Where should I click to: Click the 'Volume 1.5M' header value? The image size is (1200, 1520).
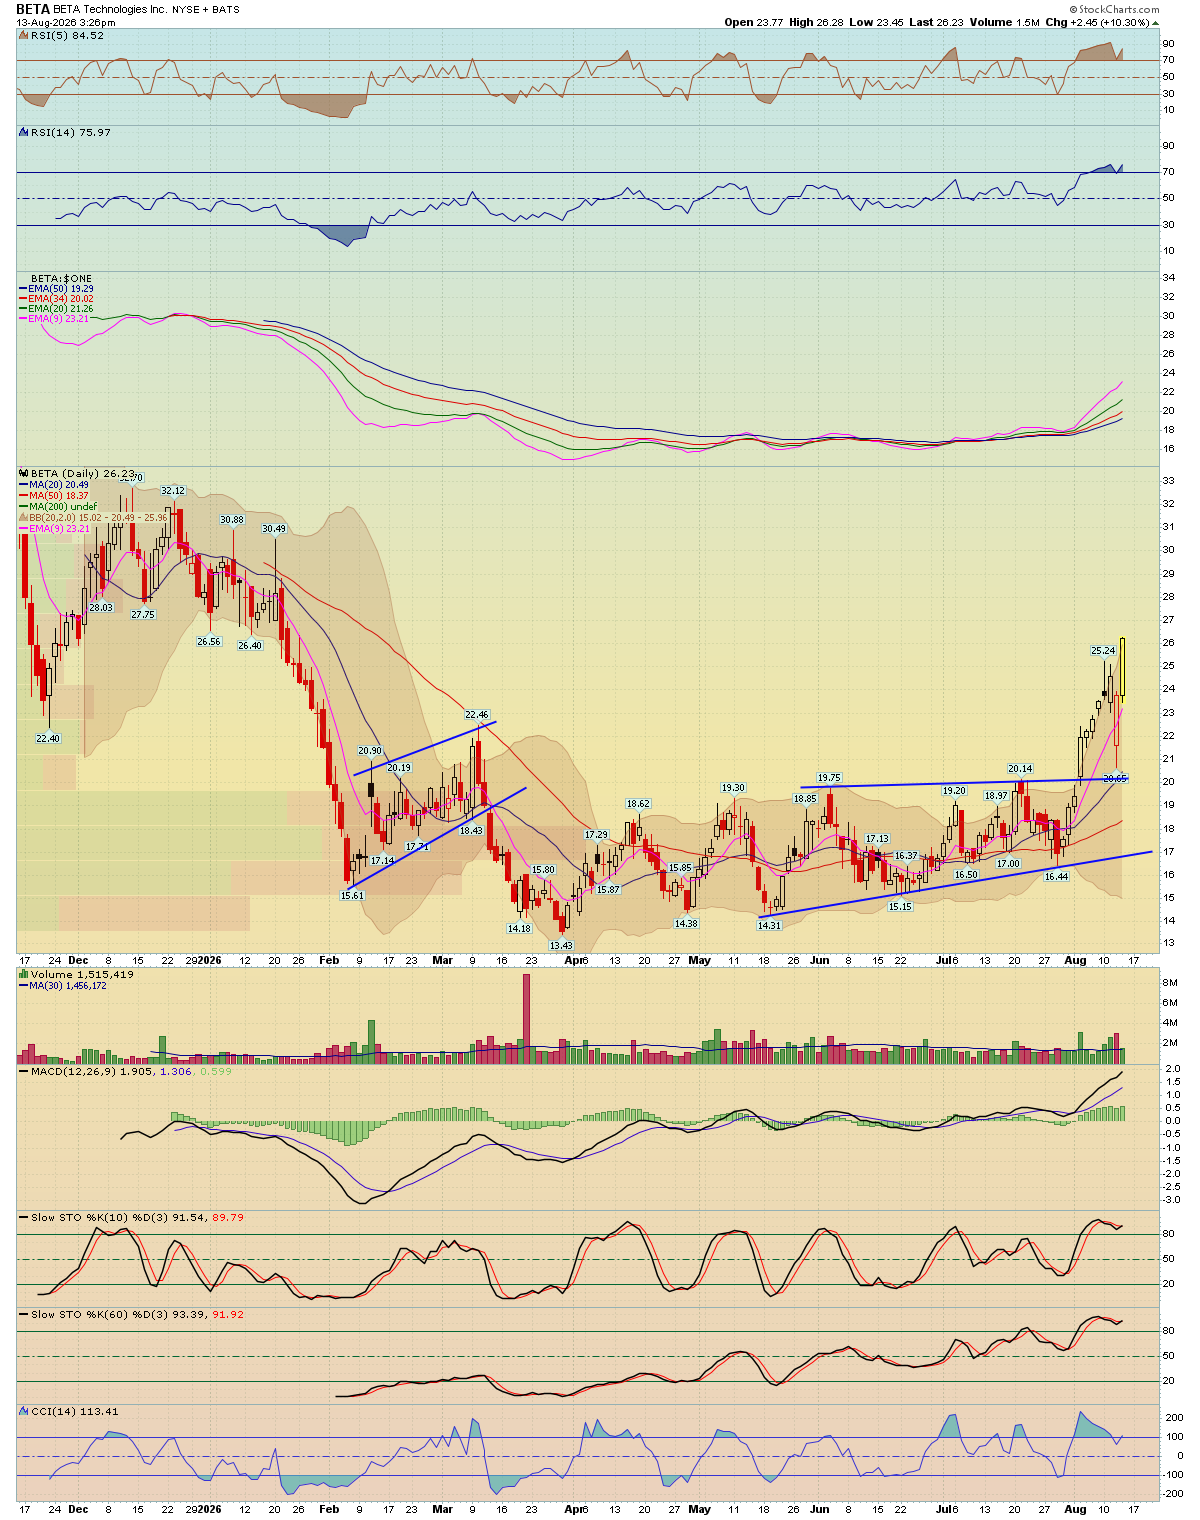pyautogui.click(x=1003, y=22)
